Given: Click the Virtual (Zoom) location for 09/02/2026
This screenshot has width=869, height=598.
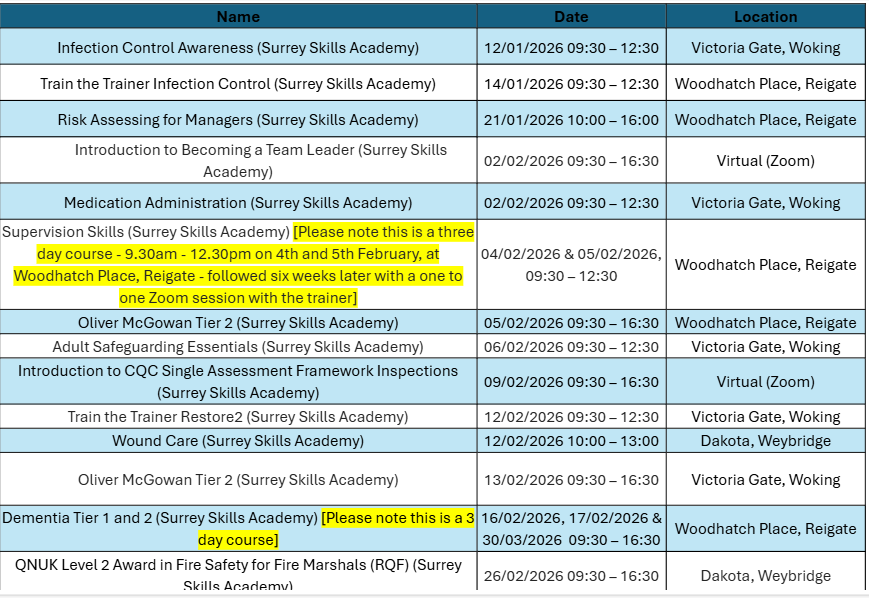Looking at the screenshot, I should click(x=765, y=381).
